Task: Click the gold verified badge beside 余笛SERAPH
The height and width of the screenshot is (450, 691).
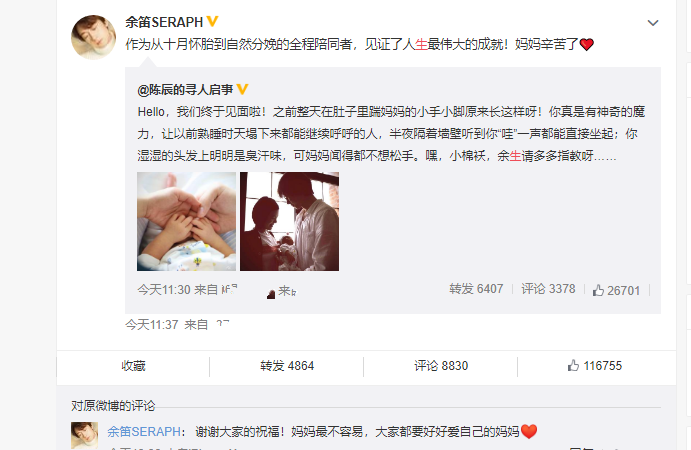Action: [212, 21]
